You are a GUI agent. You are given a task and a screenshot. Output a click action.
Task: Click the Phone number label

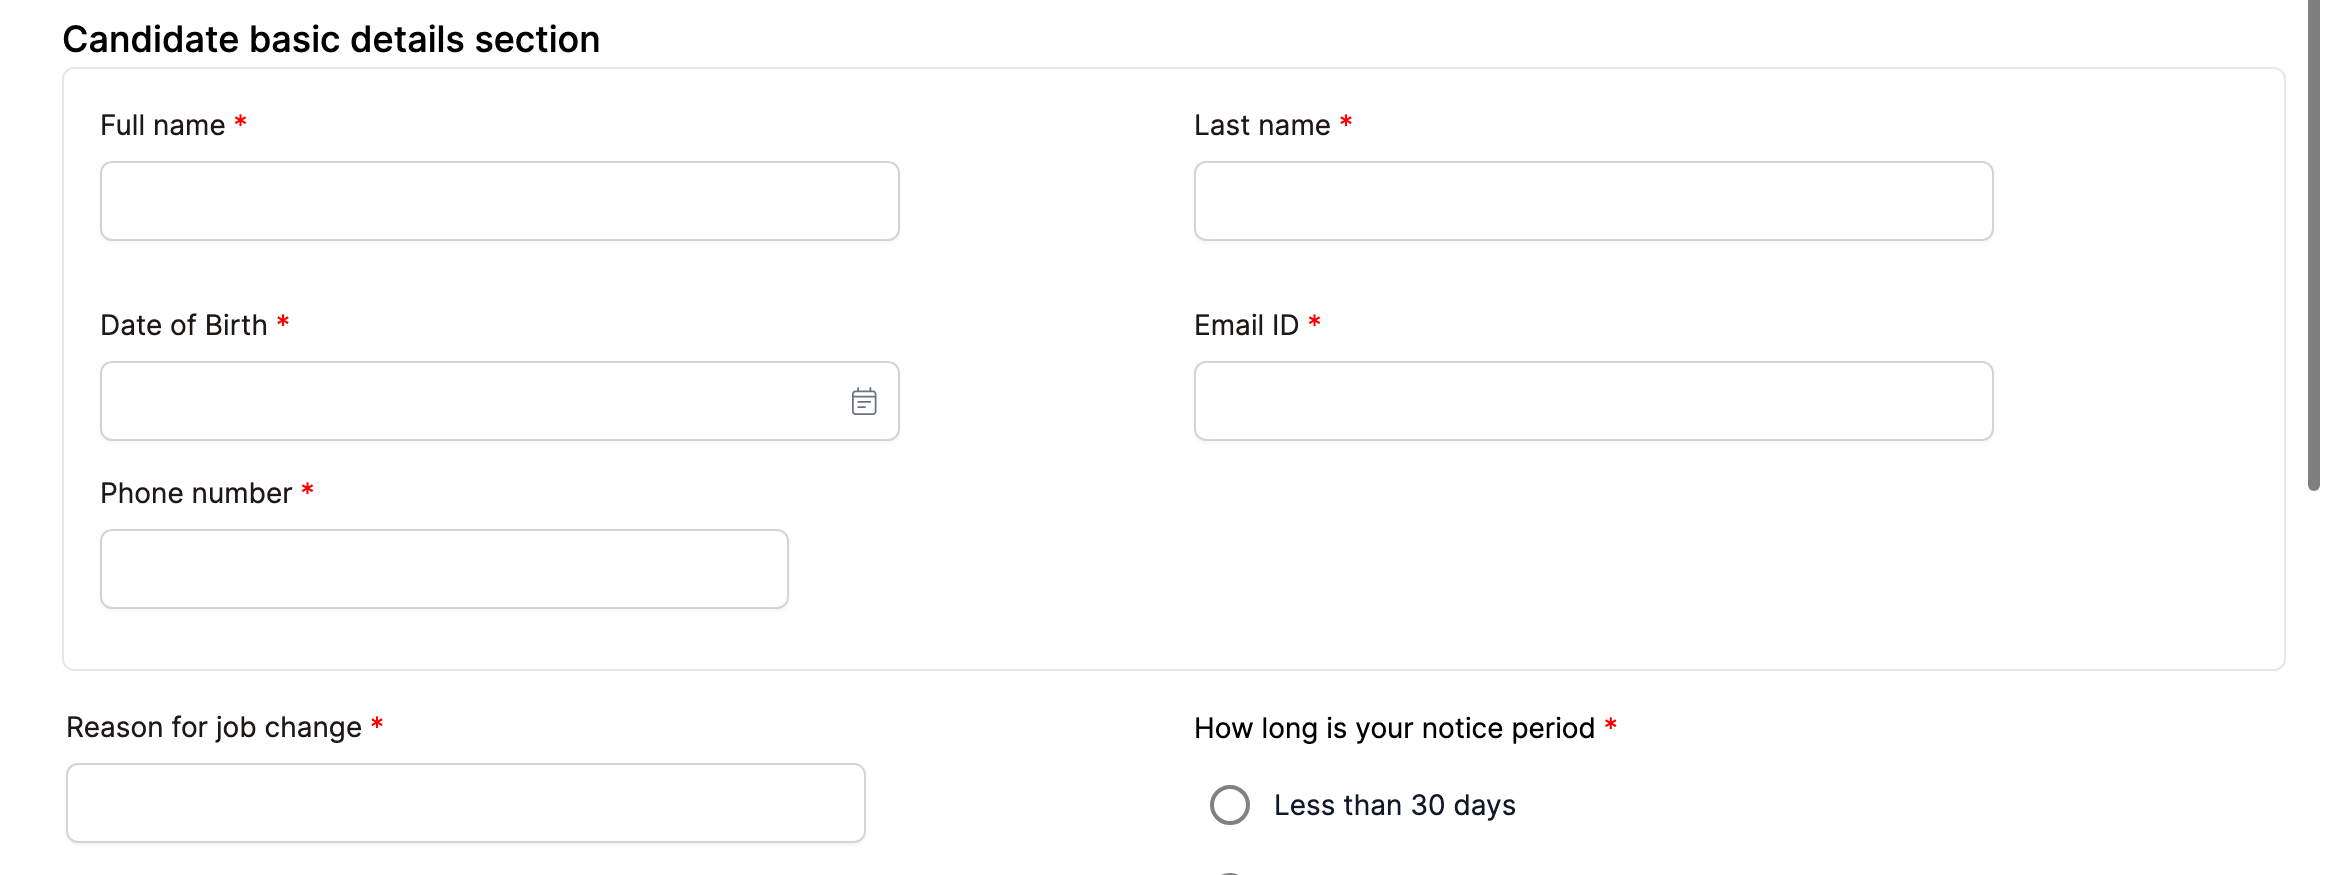pos(196,493)
